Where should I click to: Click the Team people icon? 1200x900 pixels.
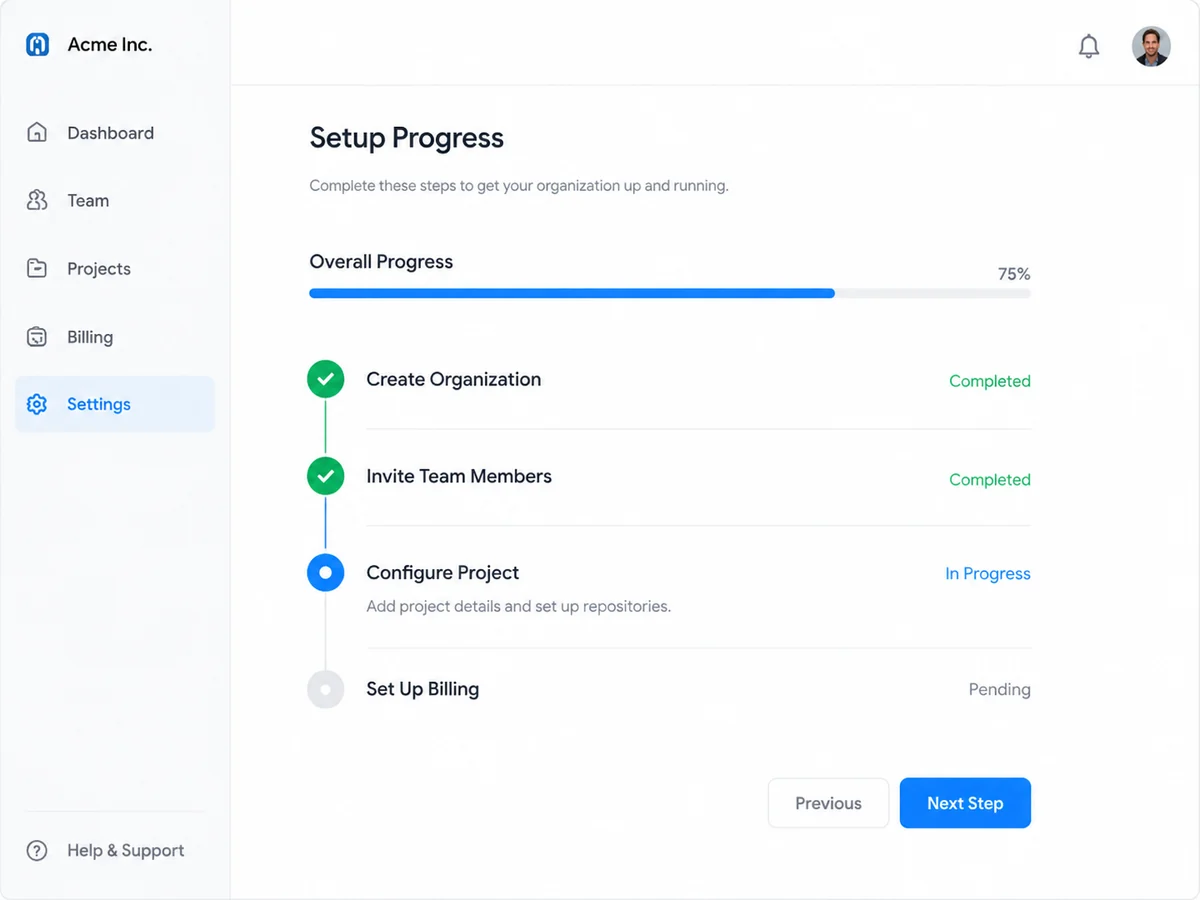37,201
